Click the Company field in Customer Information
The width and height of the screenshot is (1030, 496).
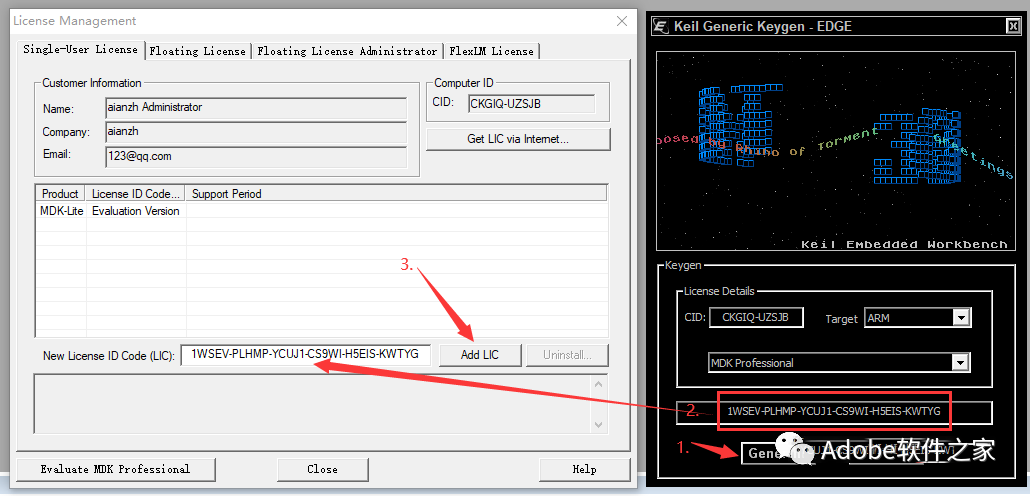click(x=256, y=132)
